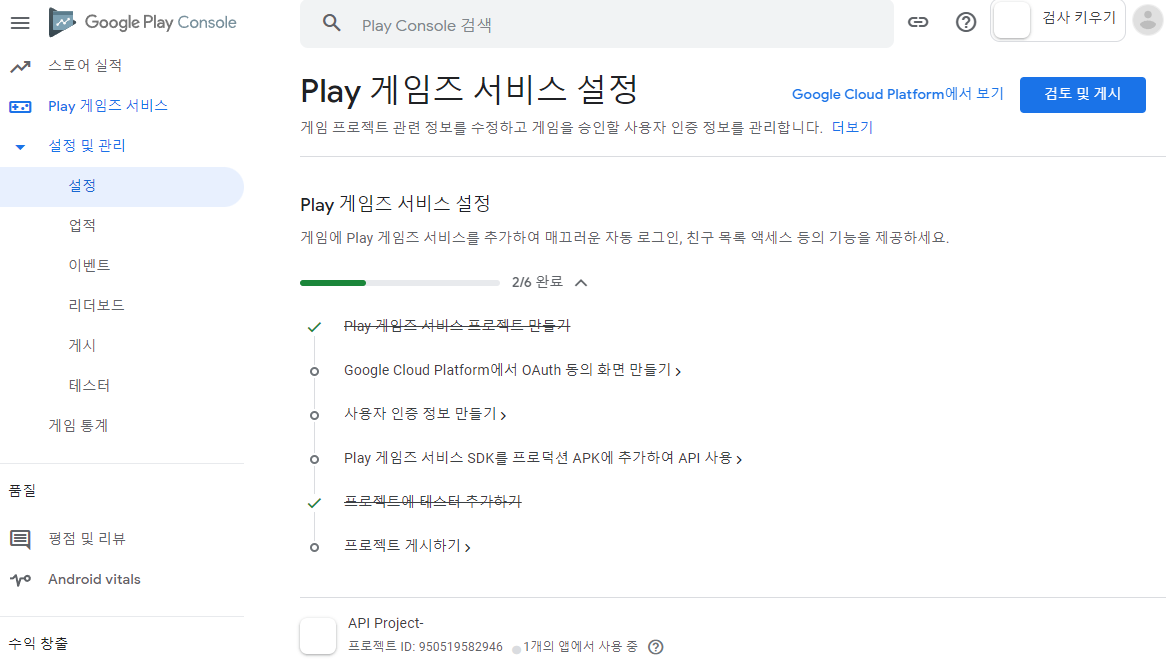
Task: Click the 품질 section heading
Action: [x=22, y=491]
